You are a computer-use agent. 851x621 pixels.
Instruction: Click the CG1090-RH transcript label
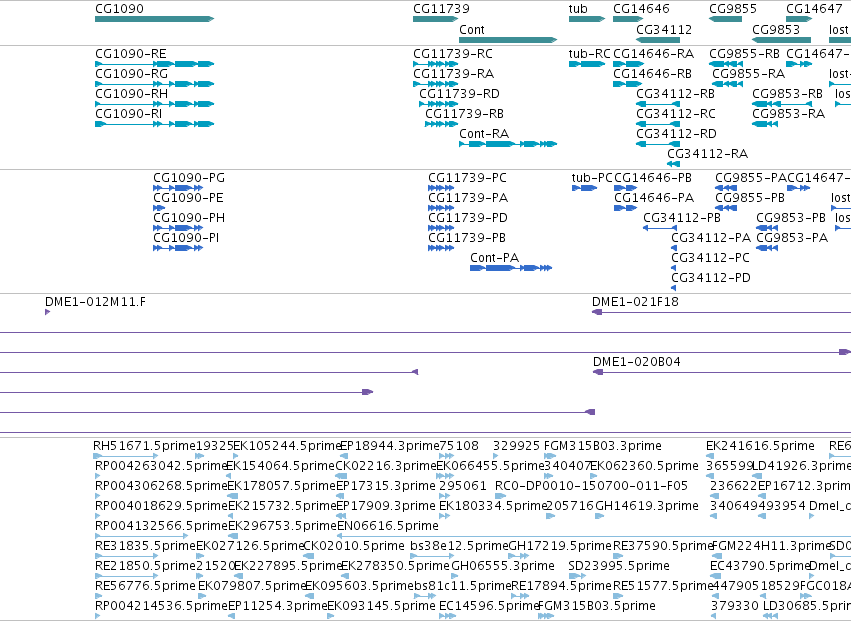coord(131,94)
